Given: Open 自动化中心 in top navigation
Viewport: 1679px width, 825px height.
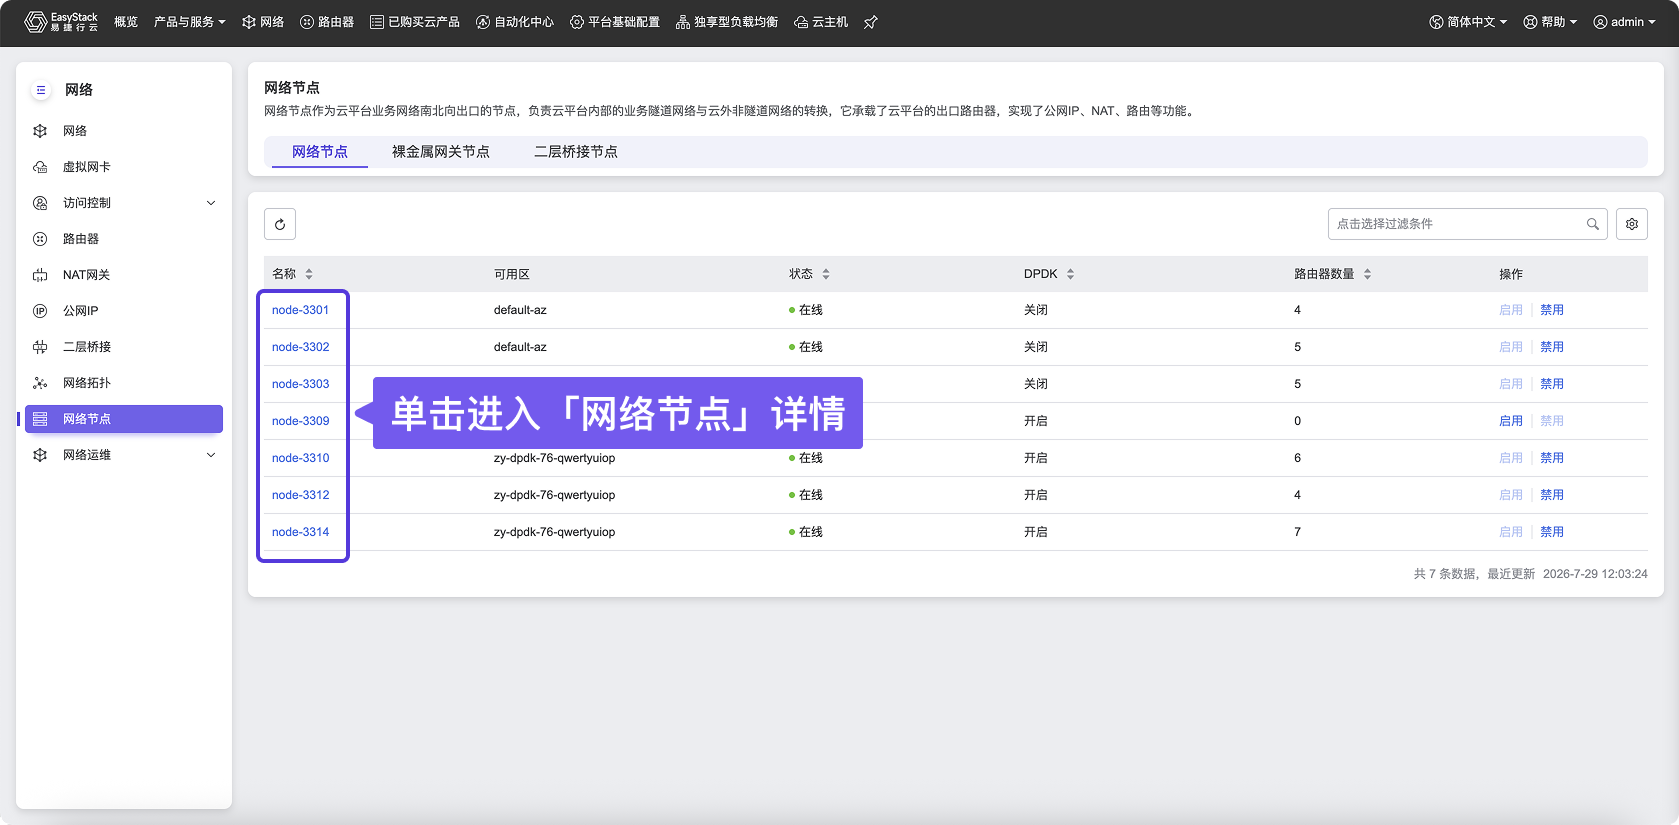Looking at the screenshot, I should [x=515, y=22].
